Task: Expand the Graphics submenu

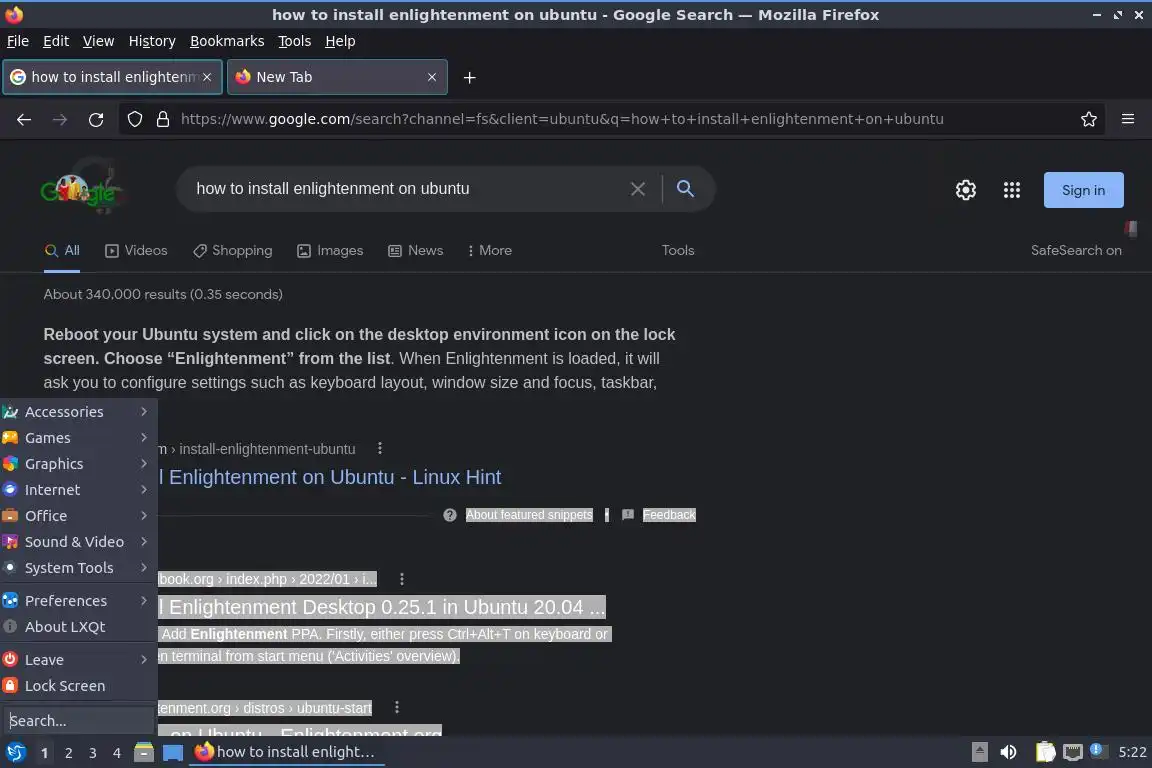Action: pyautogui.click(x=79, y=464)
